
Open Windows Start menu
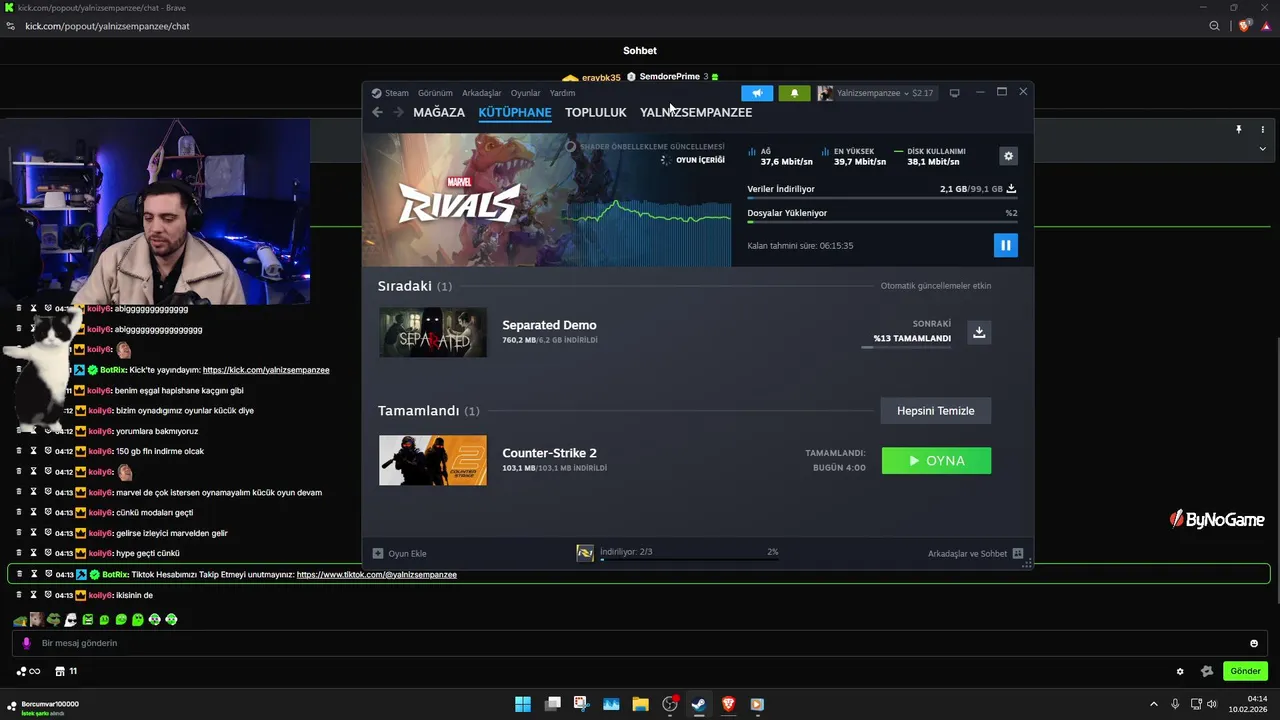pyautogui.click(x=523, y=704)
